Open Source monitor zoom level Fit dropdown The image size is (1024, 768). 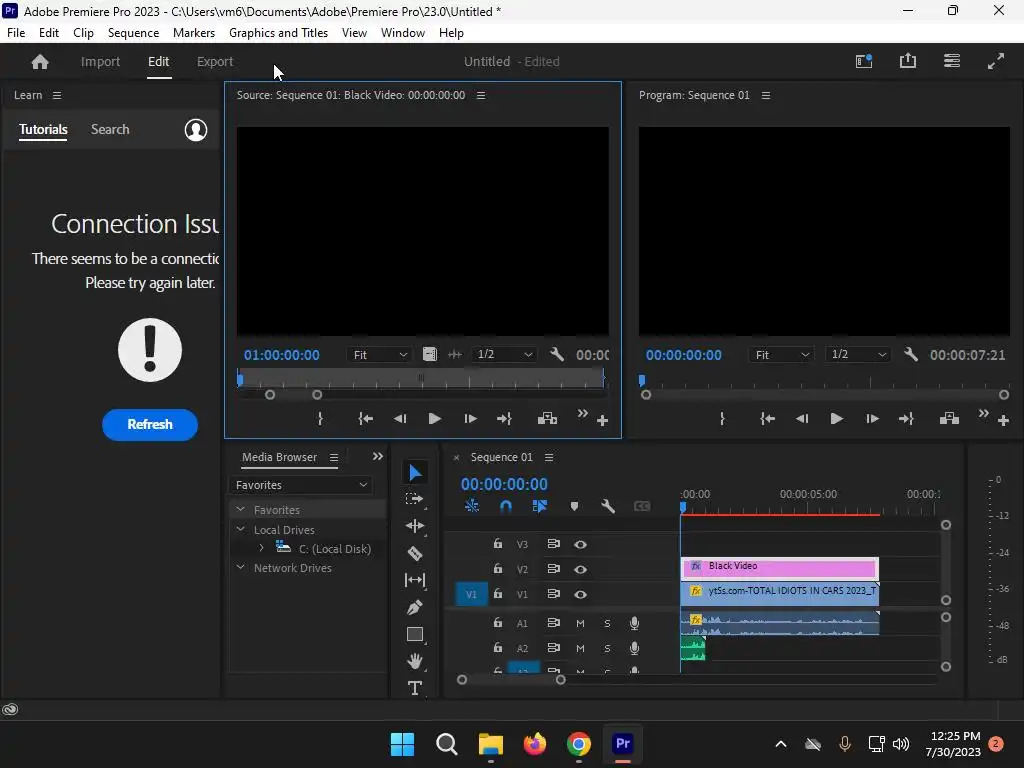coord(379,355)
